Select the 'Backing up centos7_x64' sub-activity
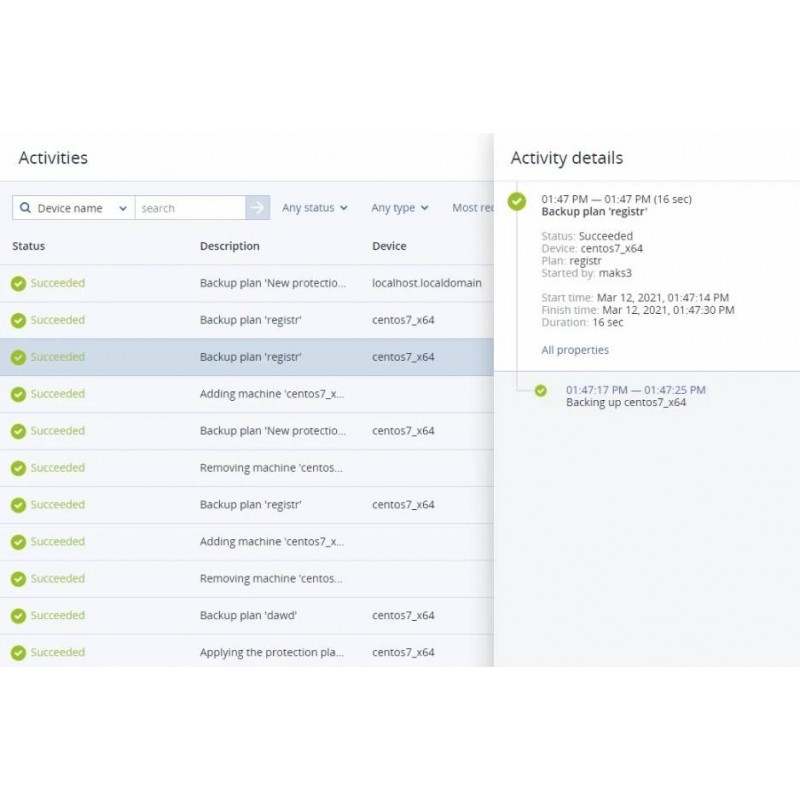Screen dimensions: 800x800 coord(626,402)
